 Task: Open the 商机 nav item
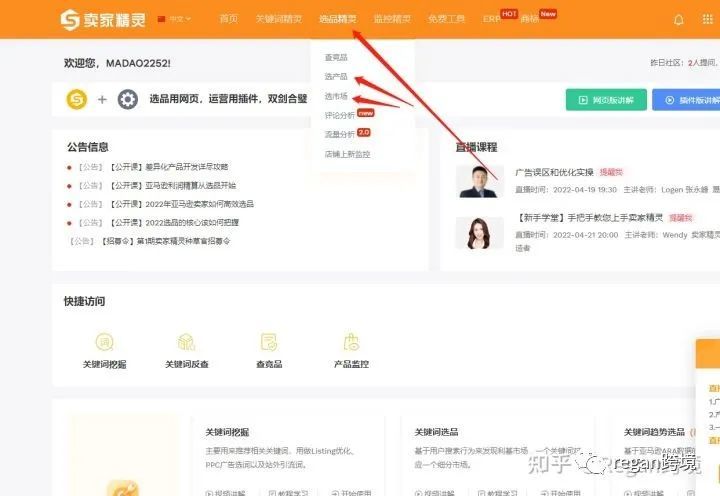(x=529, y=19)
